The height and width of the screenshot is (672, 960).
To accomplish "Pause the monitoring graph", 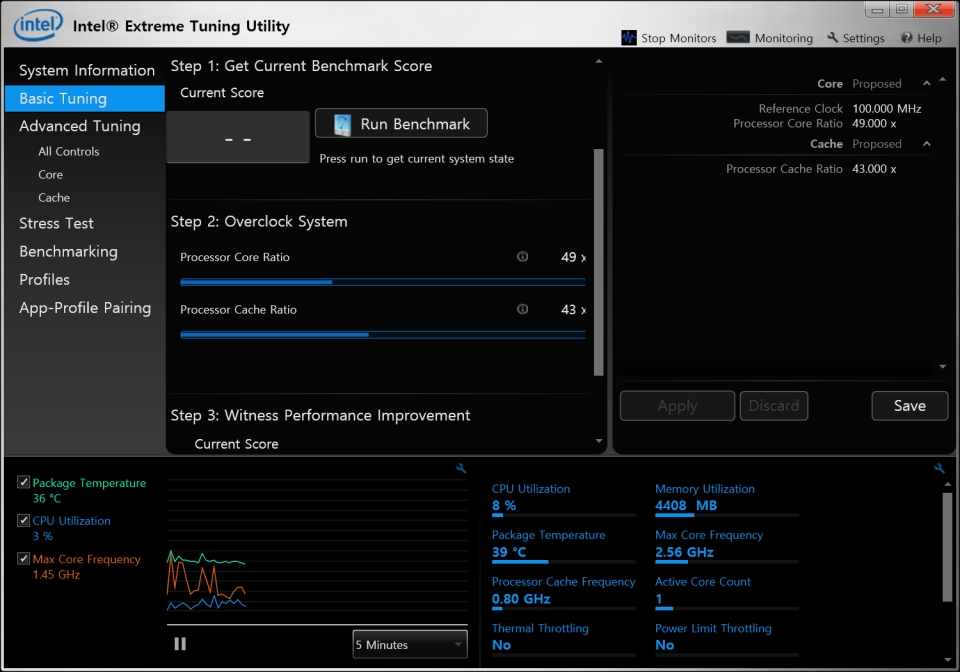I will (x=180, y=644).
